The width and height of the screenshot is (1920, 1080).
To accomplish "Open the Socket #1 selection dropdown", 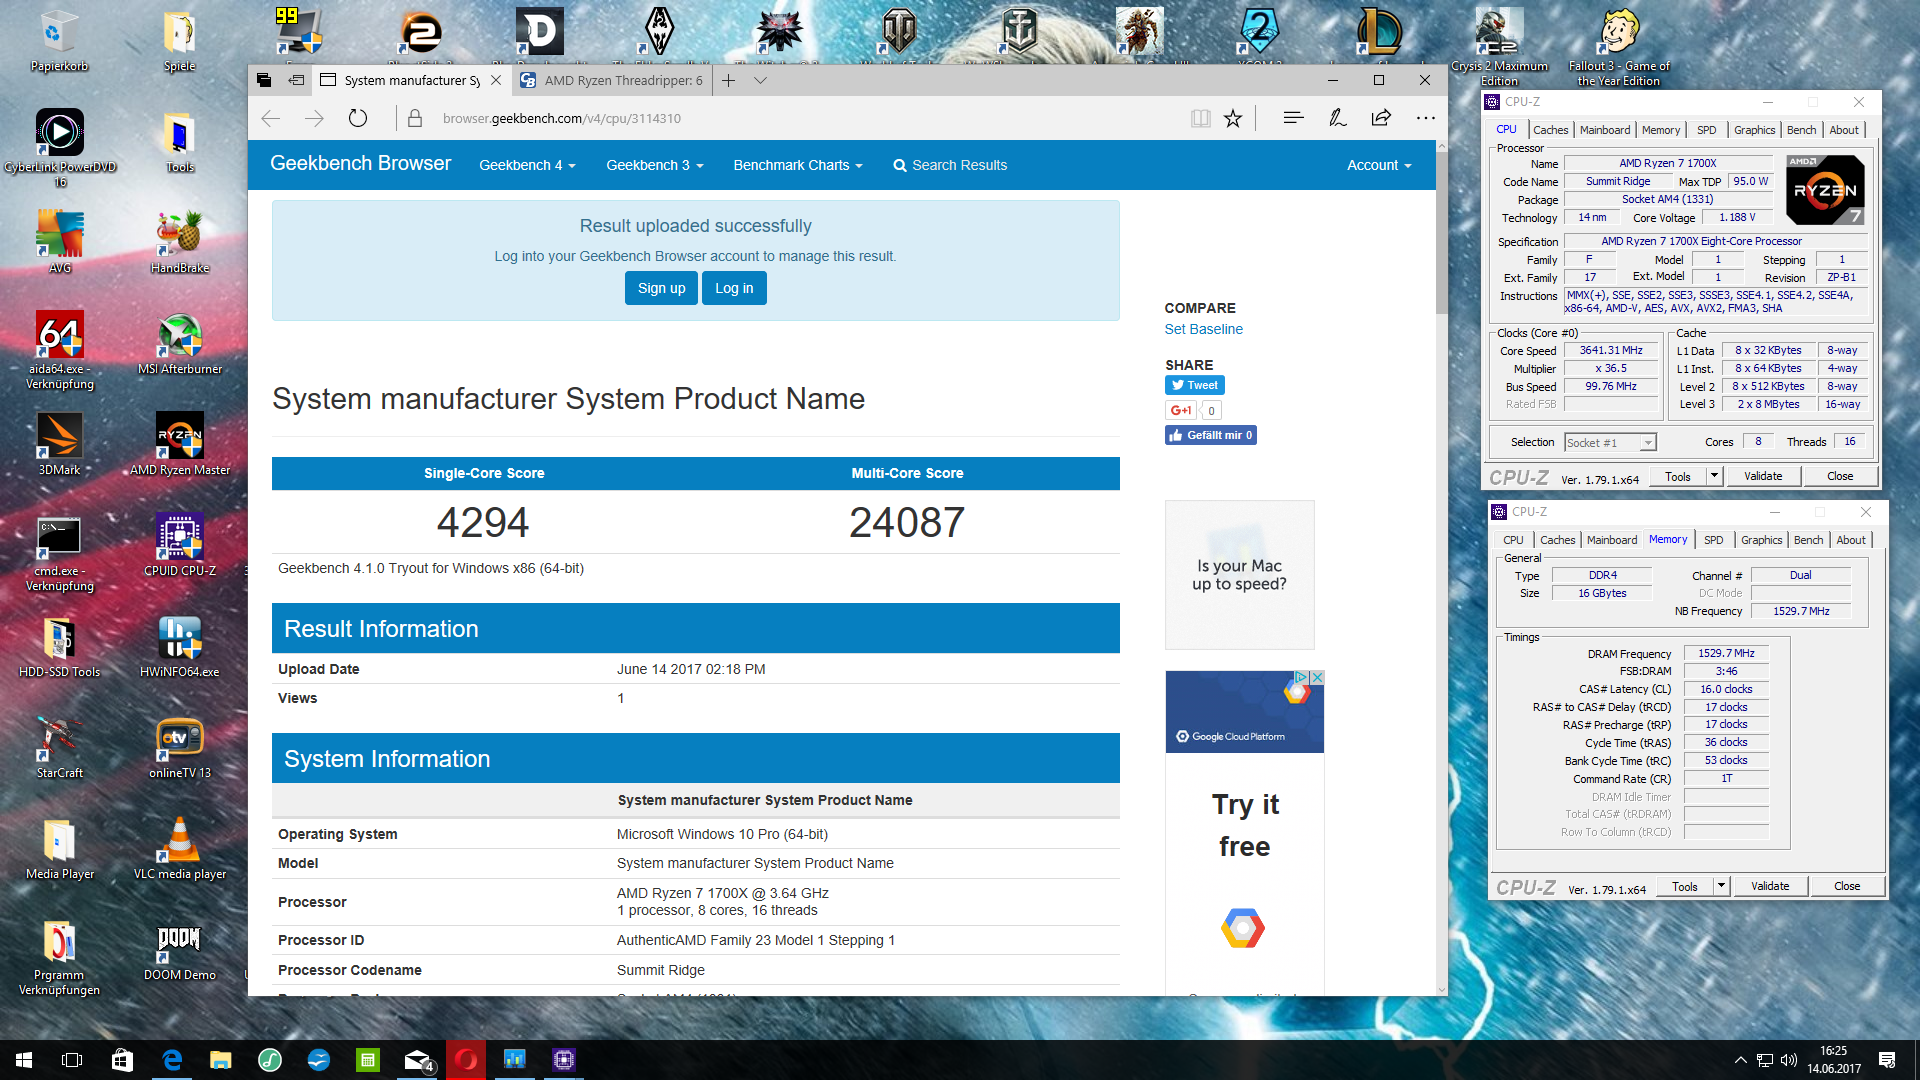I will click(x=1610, y=443).
